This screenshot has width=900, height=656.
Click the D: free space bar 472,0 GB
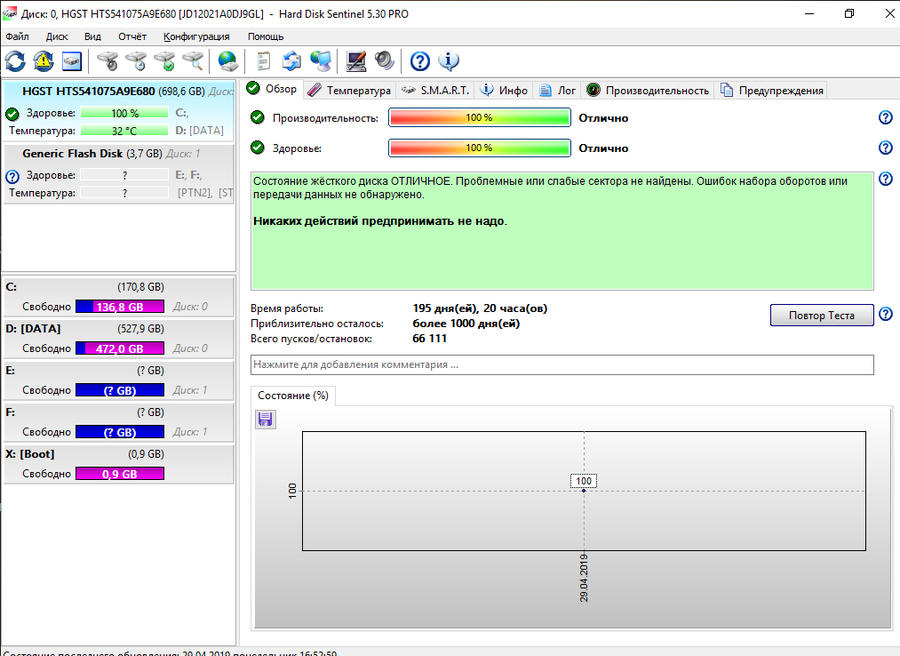[x=120, y=348]
